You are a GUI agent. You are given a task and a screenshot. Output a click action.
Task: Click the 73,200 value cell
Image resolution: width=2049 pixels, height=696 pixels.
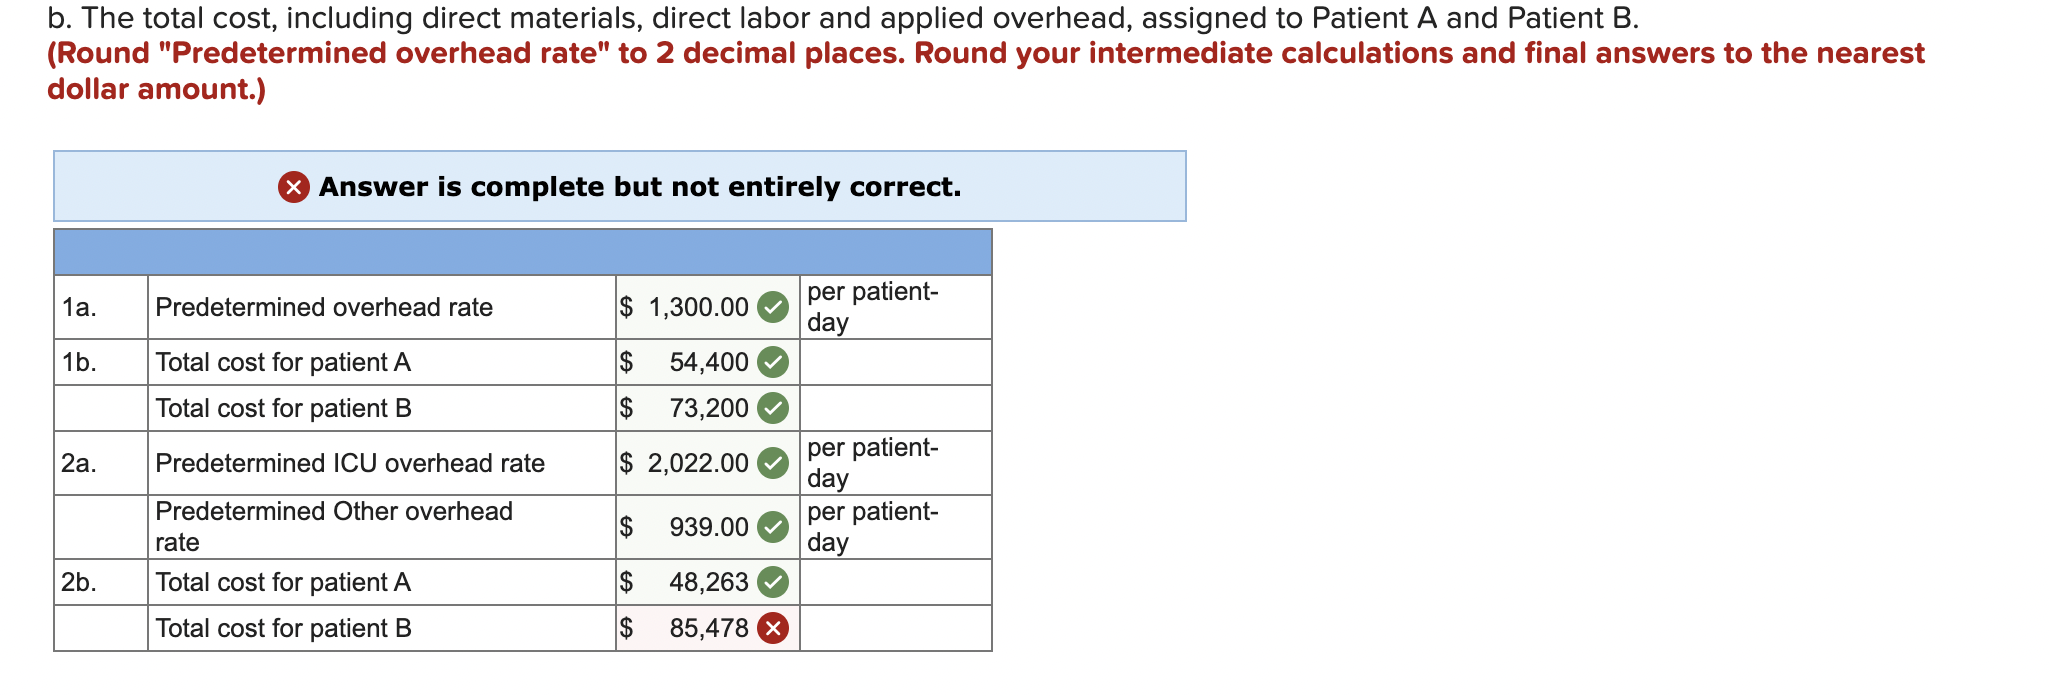(690, 407)
